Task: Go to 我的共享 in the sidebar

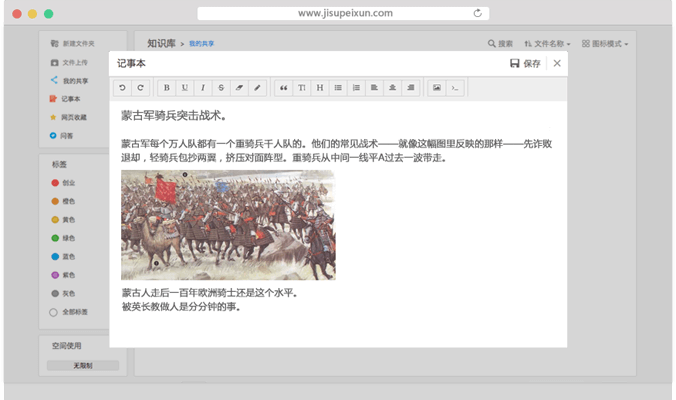Action: (69, 81)
